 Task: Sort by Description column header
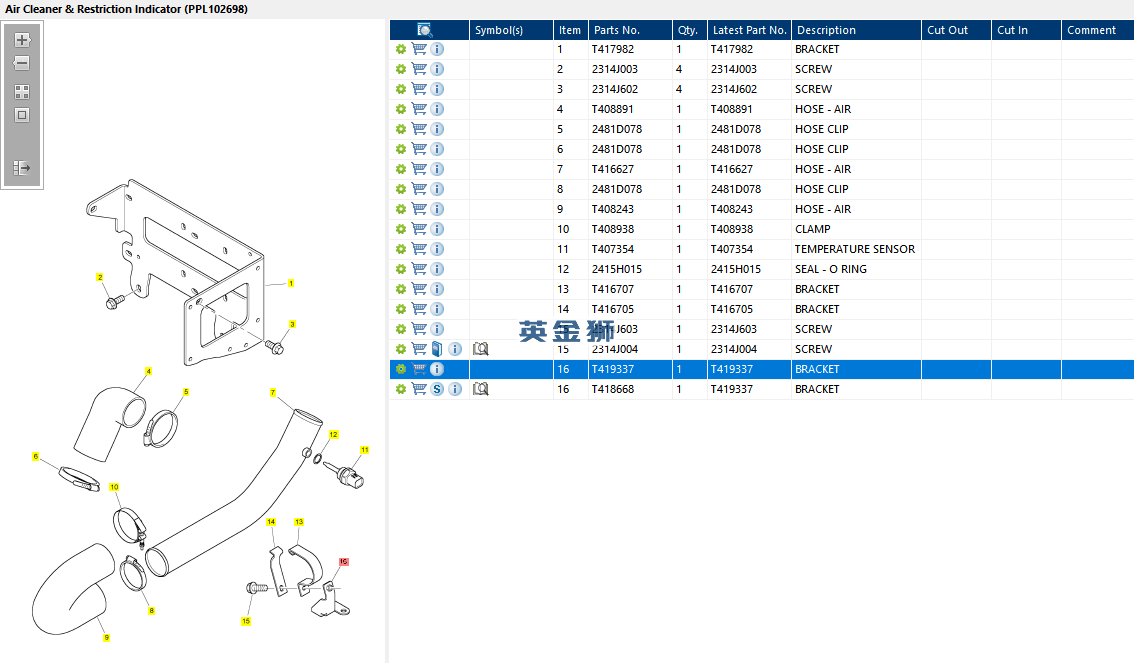[x=856, y=30]
